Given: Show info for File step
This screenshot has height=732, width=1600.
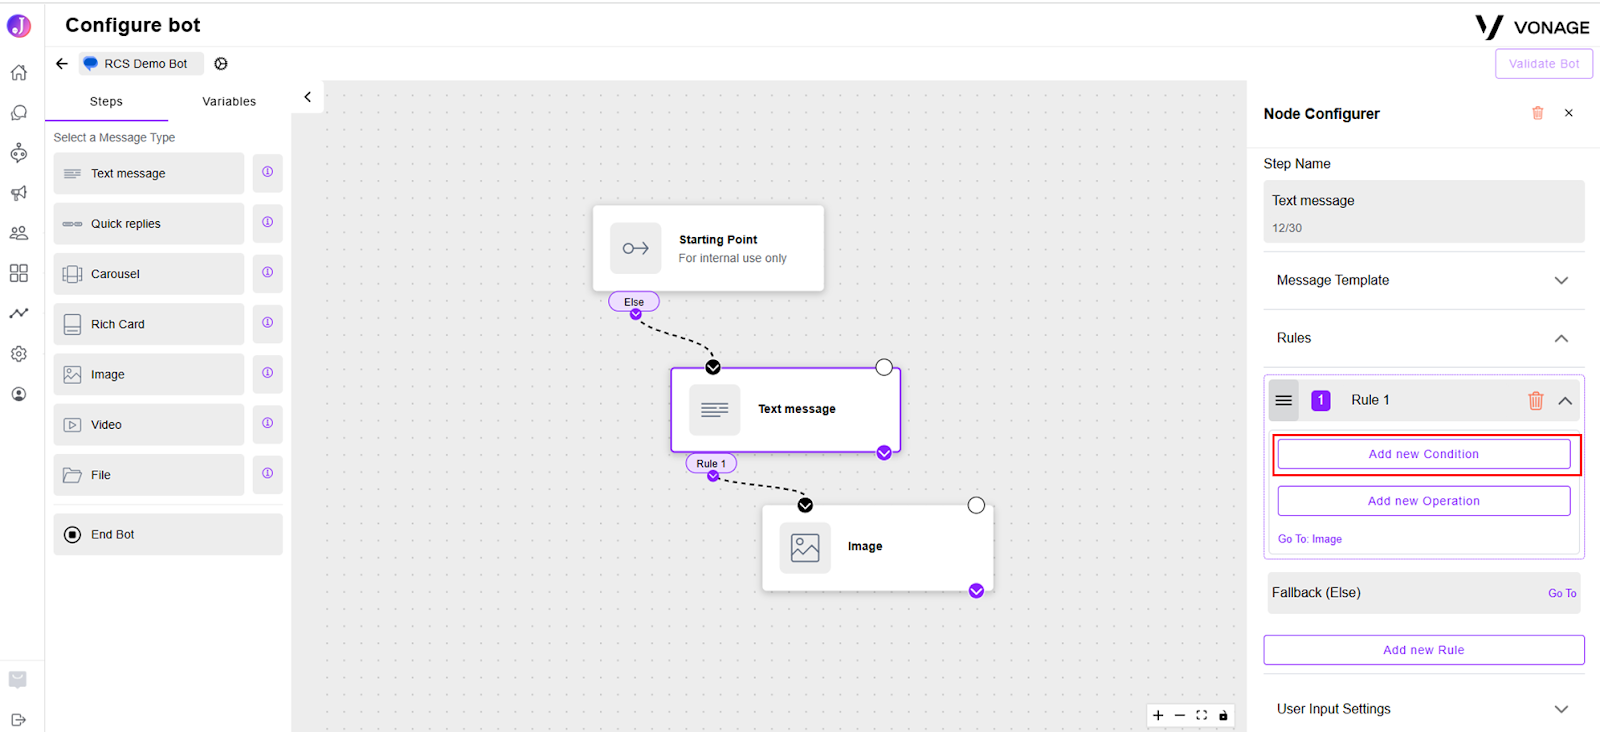Looking at the screenshot, I should 267,473.
